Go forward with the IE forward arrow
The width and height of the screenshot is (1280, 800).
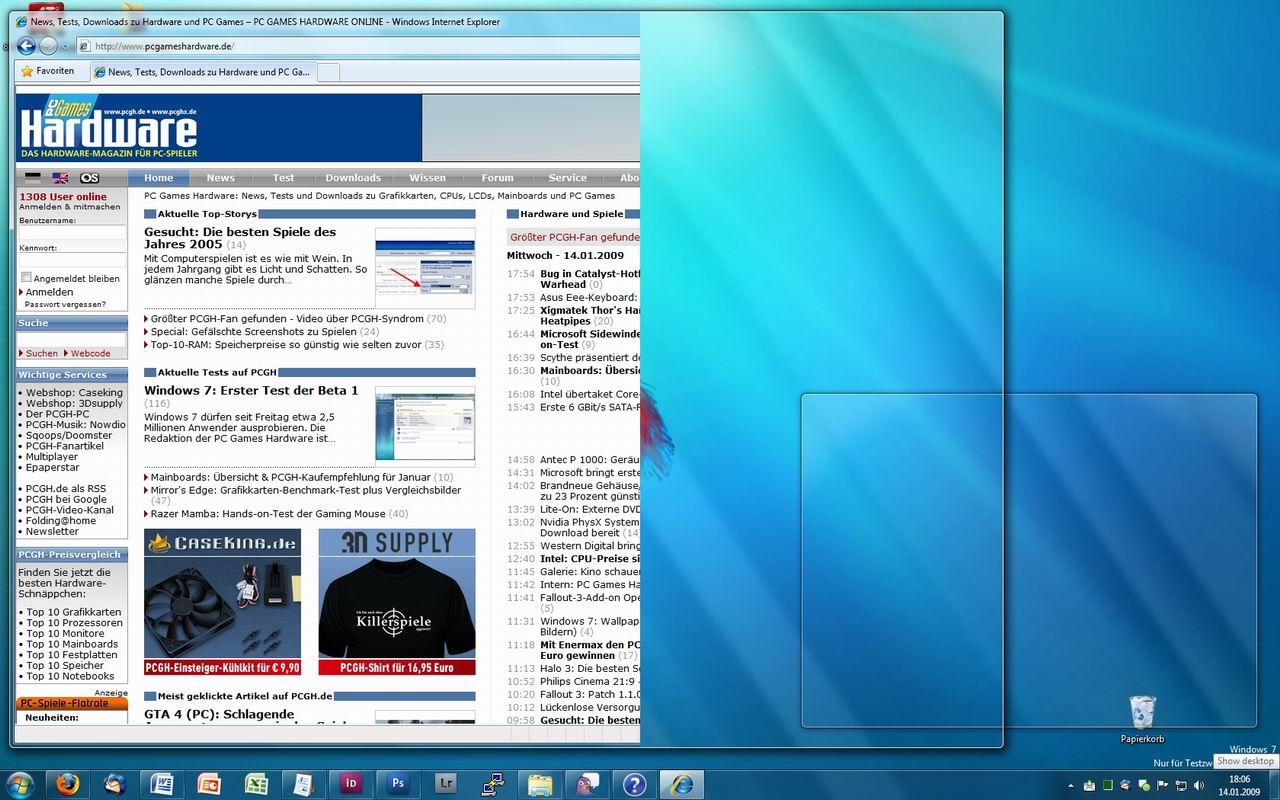(x=48, y=46)
